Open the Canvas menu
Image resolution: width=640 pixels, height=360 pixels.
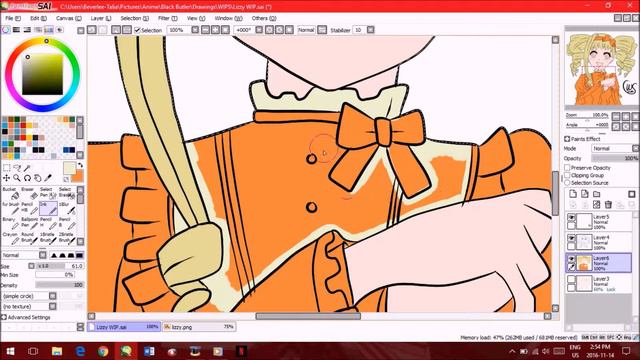coord(68,18)
